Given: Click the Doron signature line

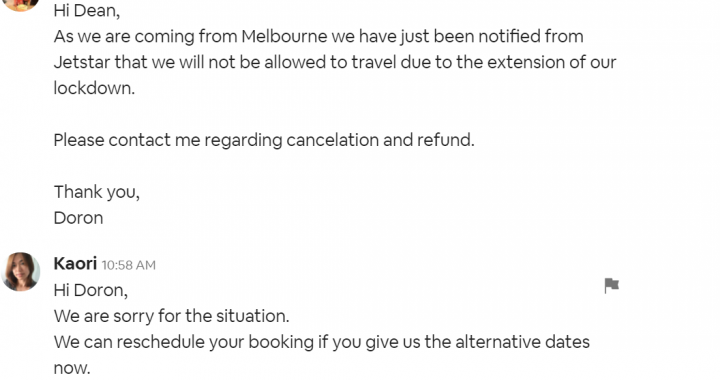Looking at the screenshot, I should pyautogui.click(x=79, y=218).
